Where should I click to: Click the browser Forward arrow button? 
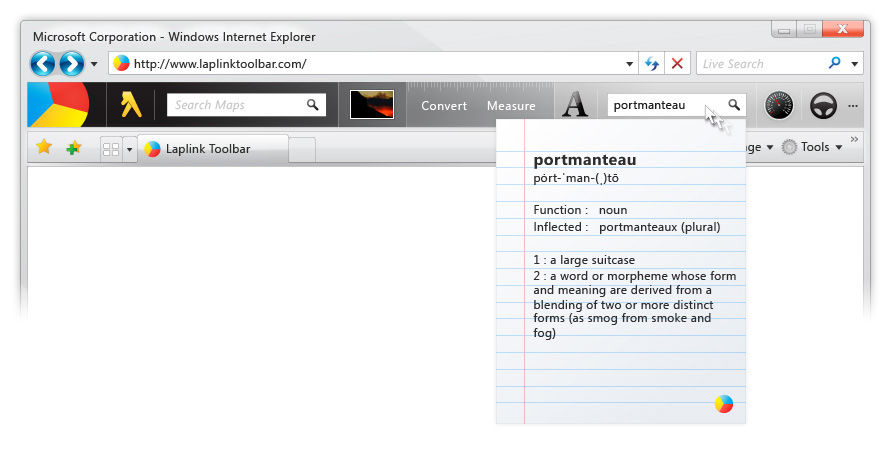tap(71, 64)
